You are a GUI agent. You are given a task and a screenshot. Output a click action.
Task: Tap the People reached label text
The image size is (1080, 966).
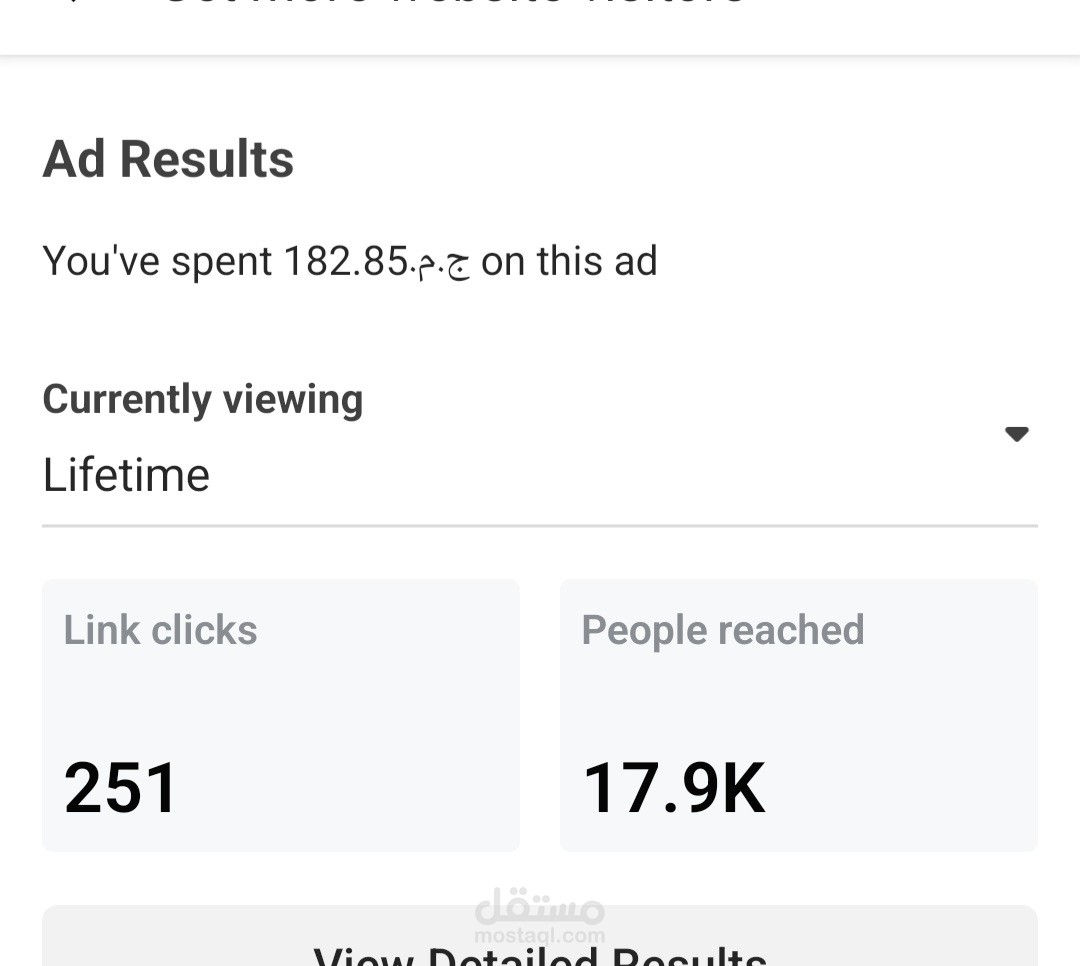click(x=722, y=630)
